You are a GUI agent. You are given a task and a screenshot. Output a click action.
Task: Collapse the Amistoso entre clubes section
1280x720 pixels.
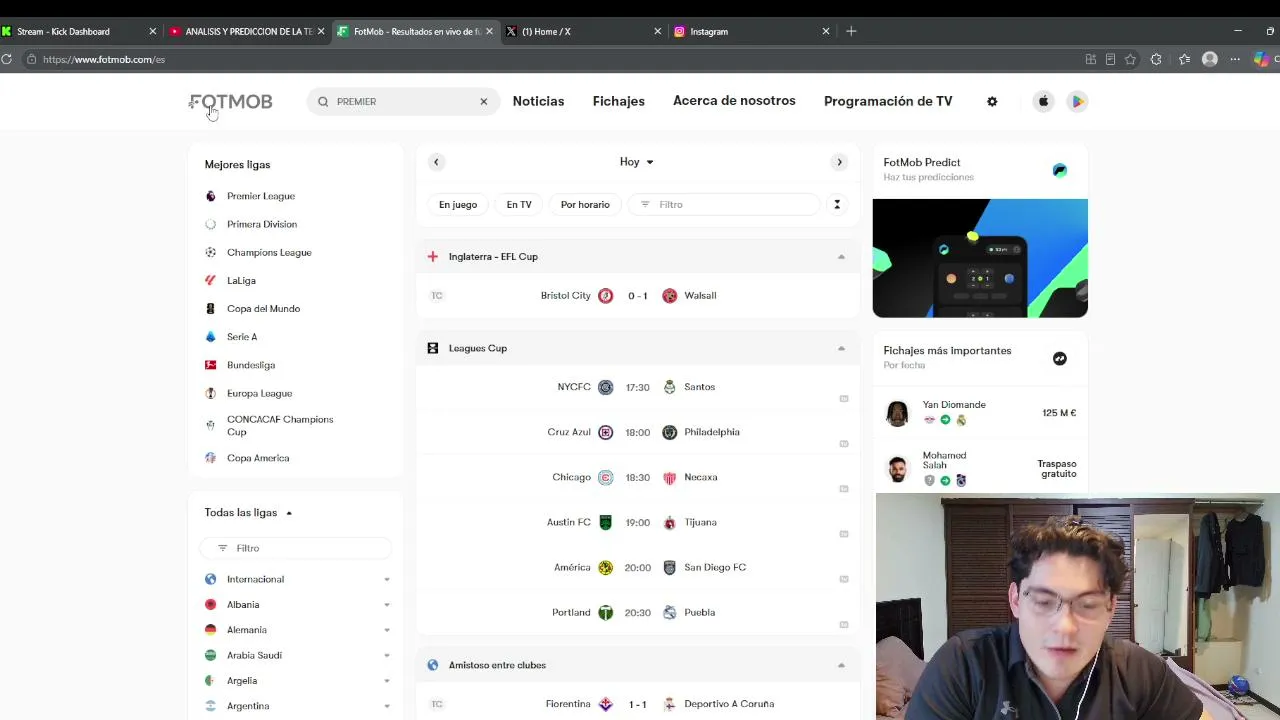coord(841,665)
